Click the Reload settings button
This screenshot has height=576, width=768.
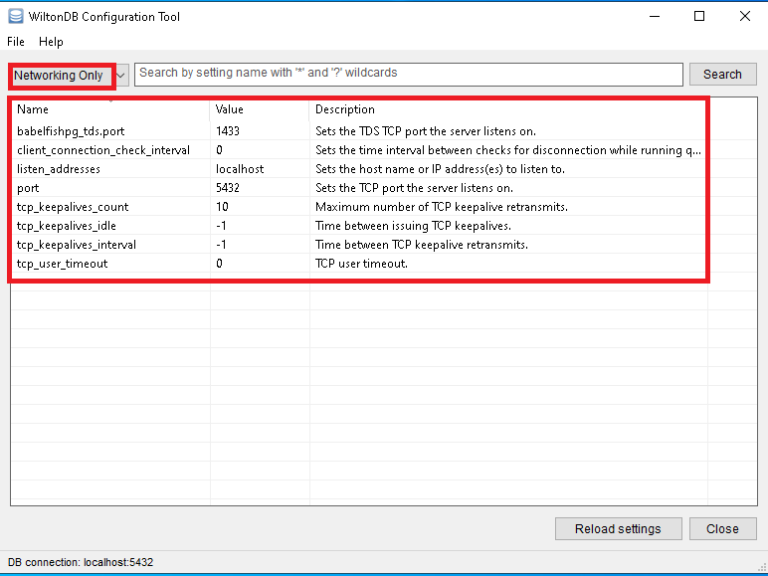pyautogui.click(x=617, y=529)
